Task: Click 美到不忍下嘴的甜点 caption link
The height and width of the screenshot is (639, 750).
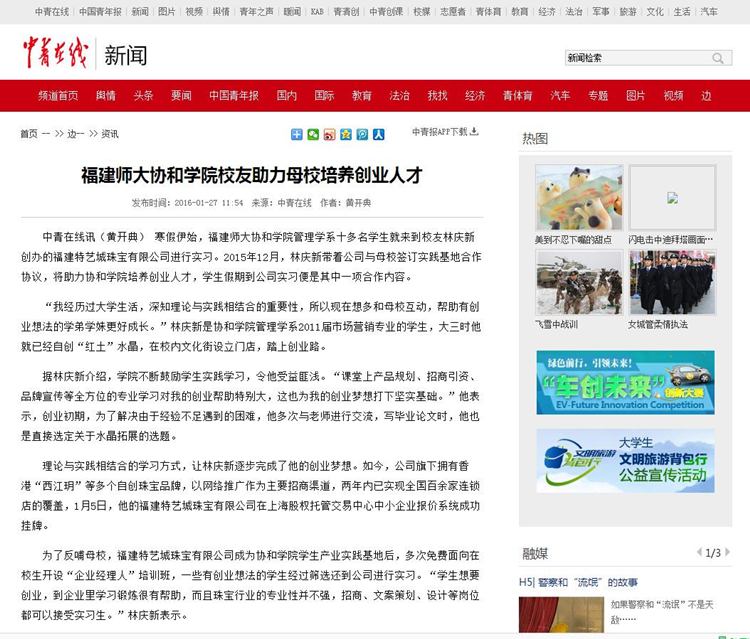Action: (x=573, y=240)
